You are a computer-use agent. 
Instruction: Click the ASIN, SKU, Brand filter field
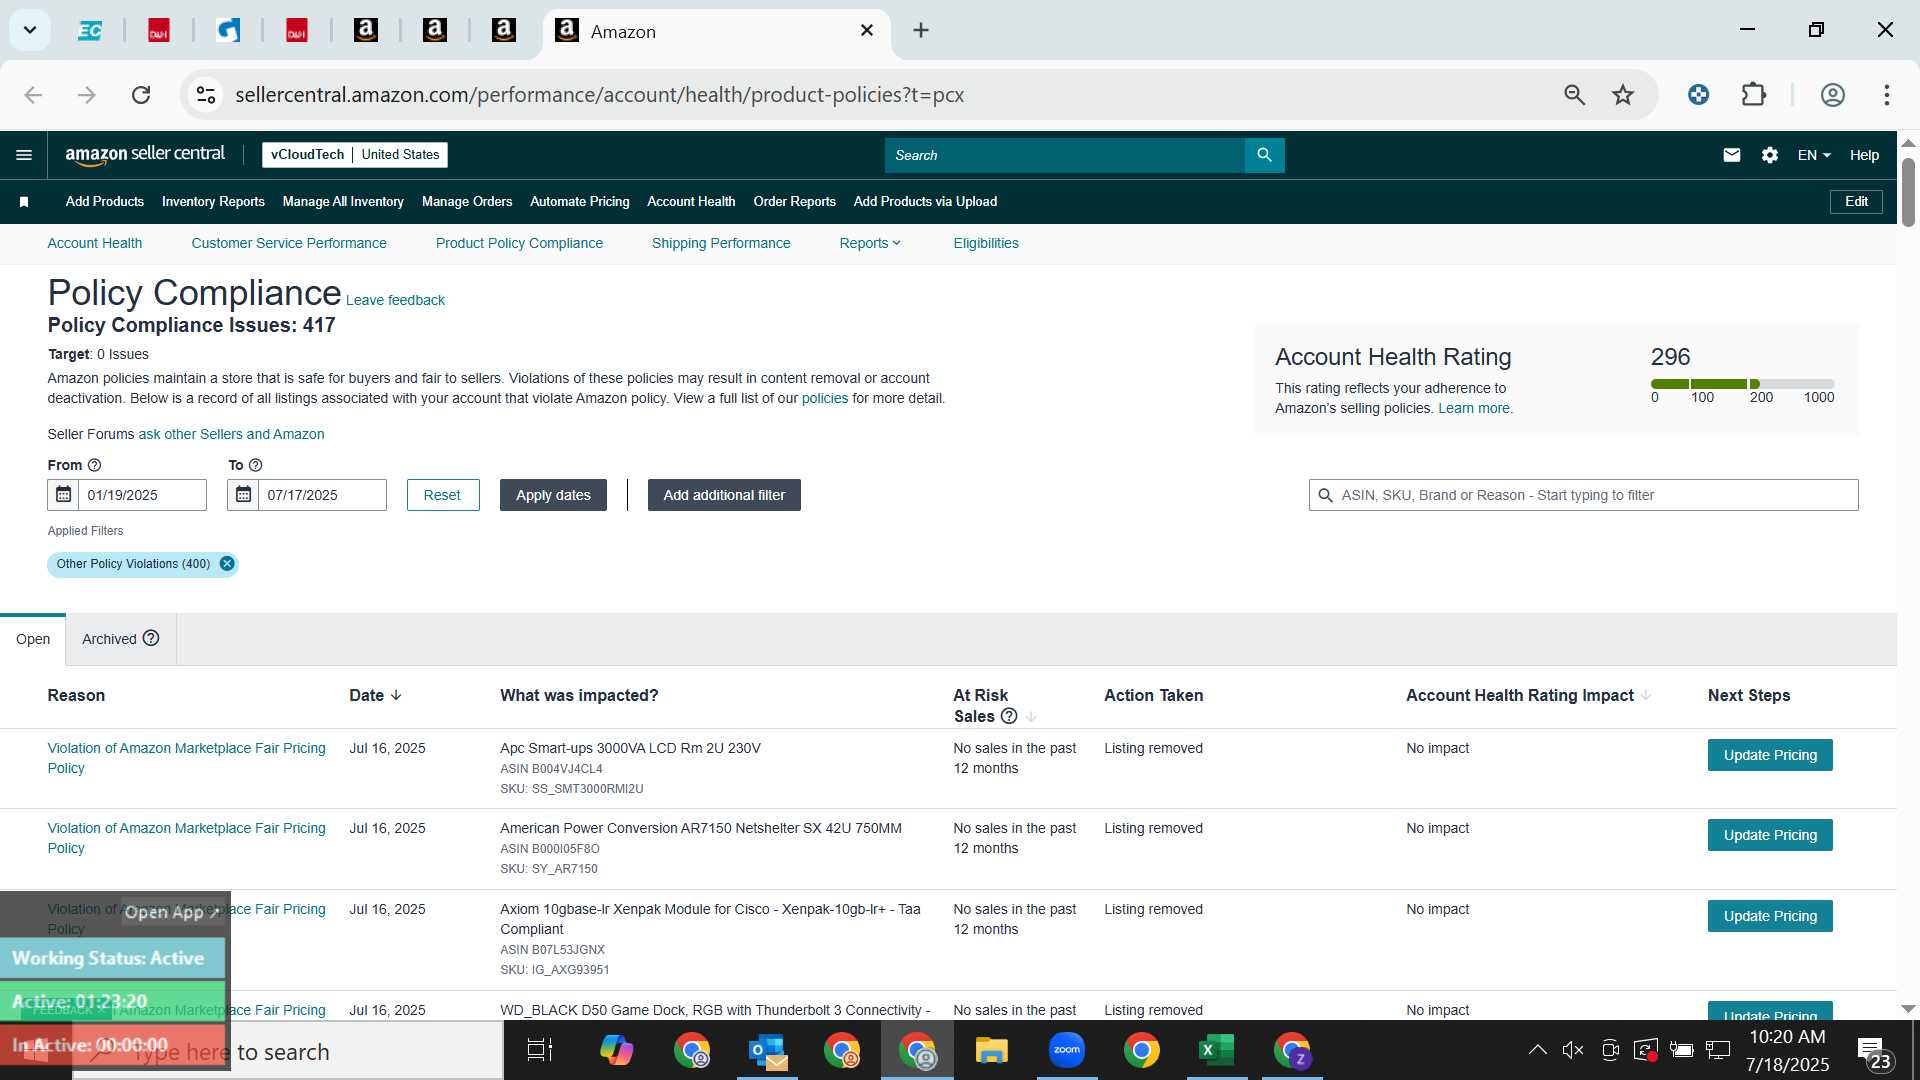coord(1583,495)
